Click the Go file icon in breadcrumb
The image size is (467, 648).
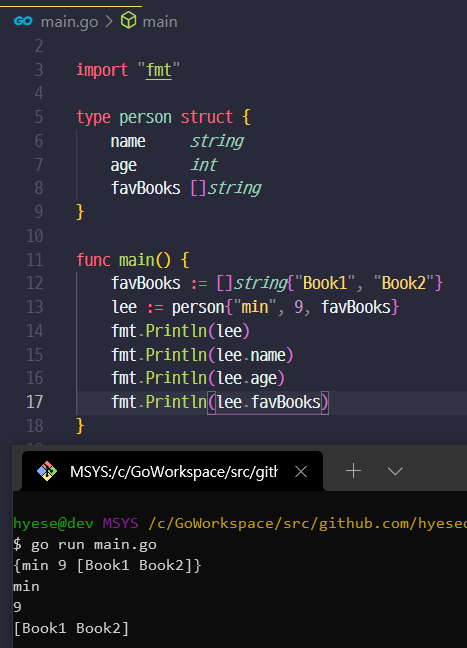tap(23, 21)
